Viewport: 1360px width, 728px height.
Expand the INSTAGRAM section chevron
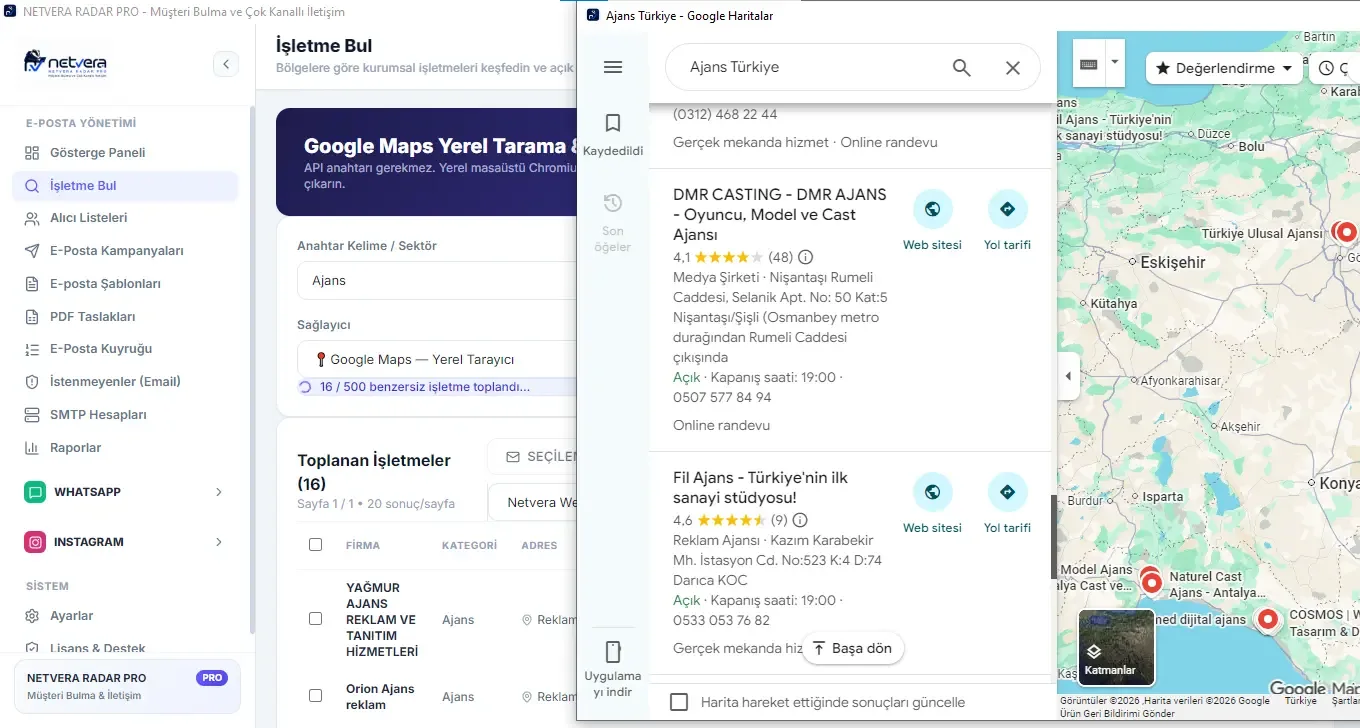pos(219,542)
